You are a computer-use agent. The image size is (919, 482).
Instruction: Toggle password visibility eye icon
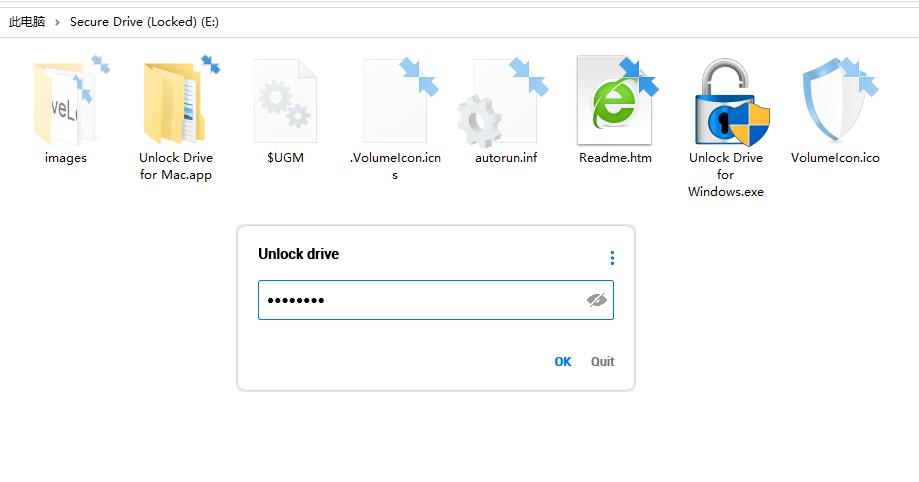[597, 300]
